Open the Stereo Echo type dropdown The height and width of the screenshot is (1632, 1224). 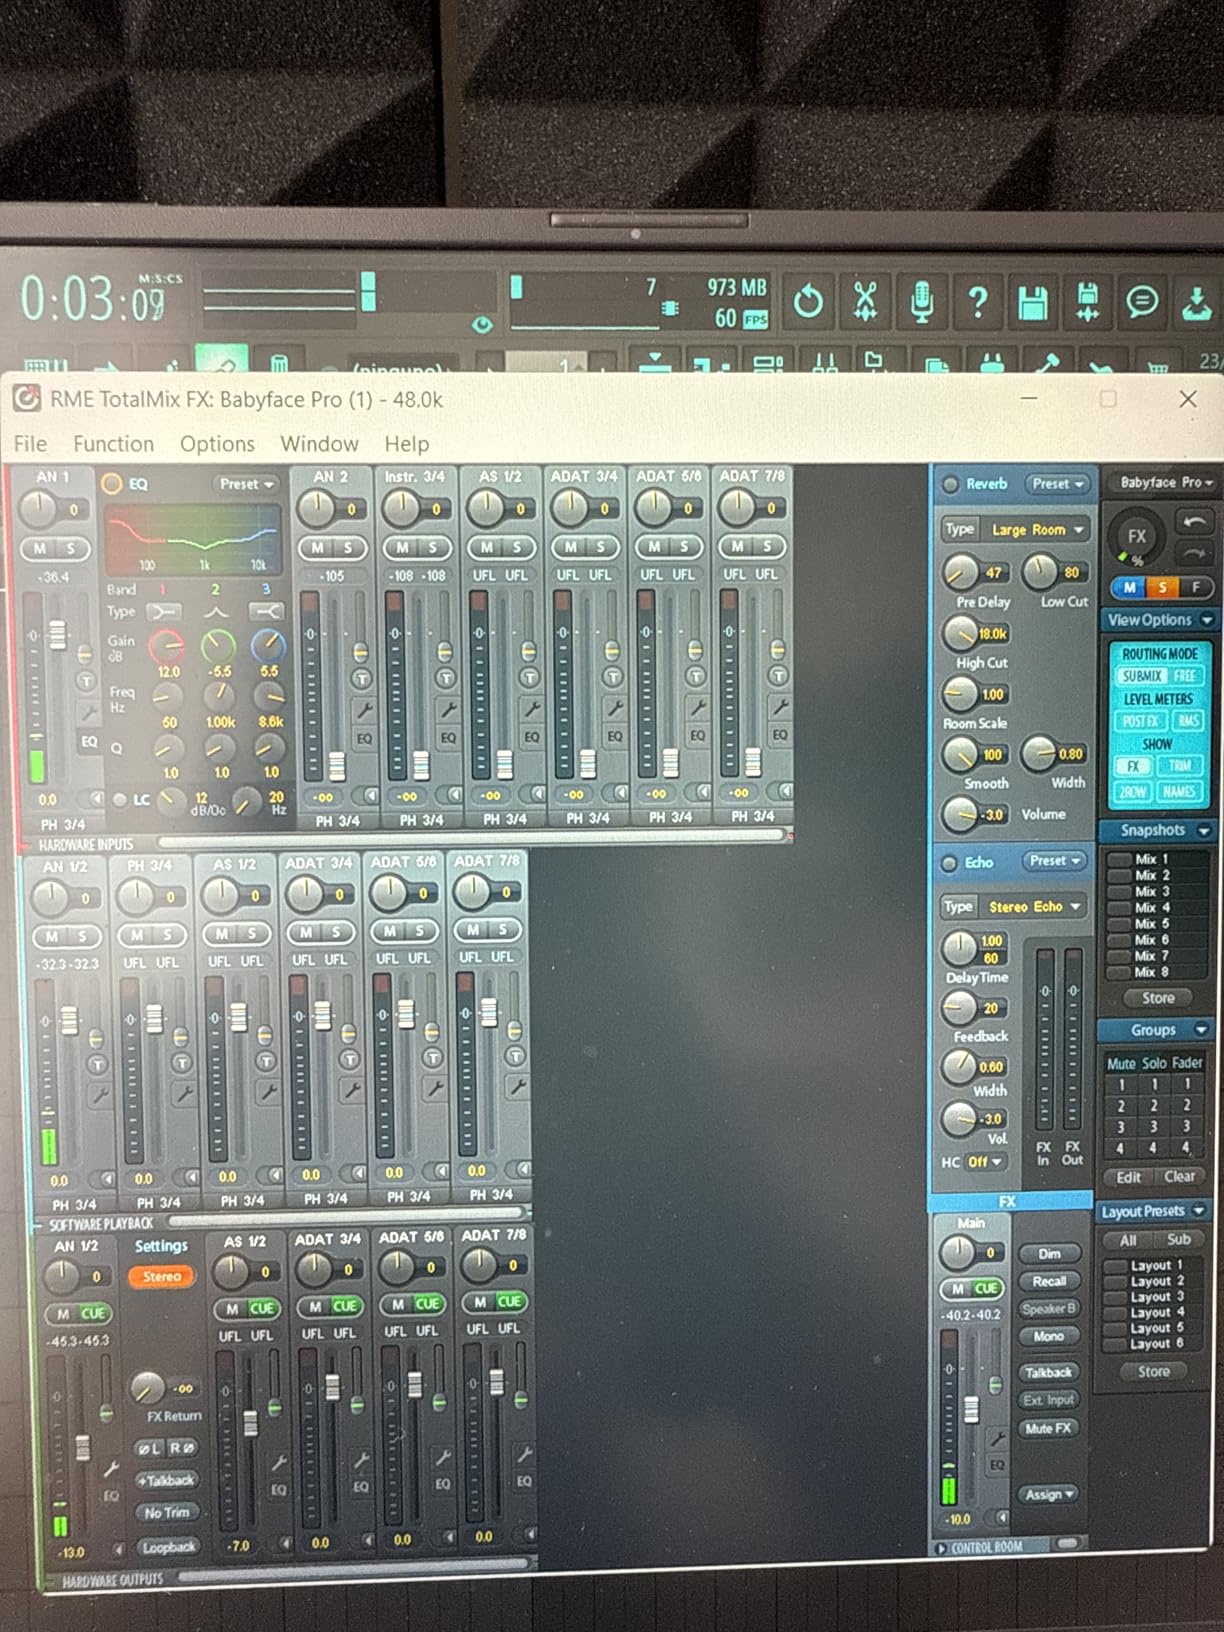point(1034,907)
